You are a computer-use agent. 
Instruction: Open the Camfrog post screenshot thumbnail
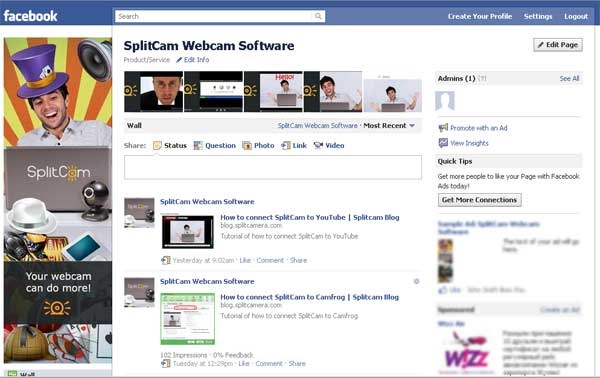188,319
